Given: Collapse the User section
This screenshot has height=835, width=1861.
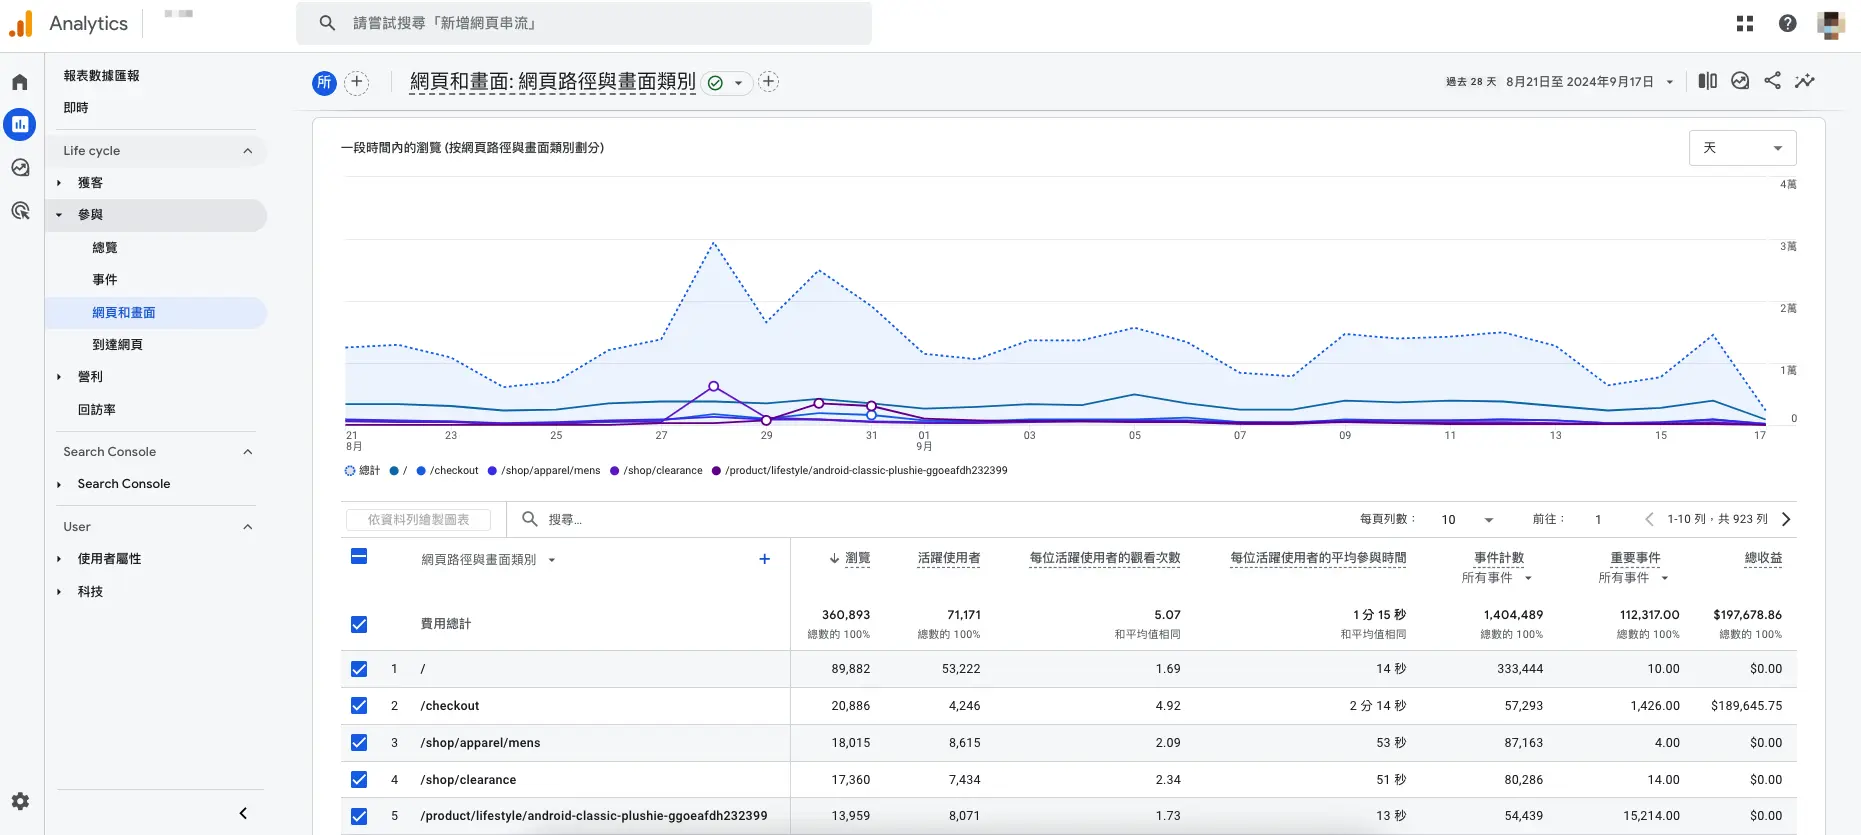Looking at the screenshot, I should pos(248,527).
